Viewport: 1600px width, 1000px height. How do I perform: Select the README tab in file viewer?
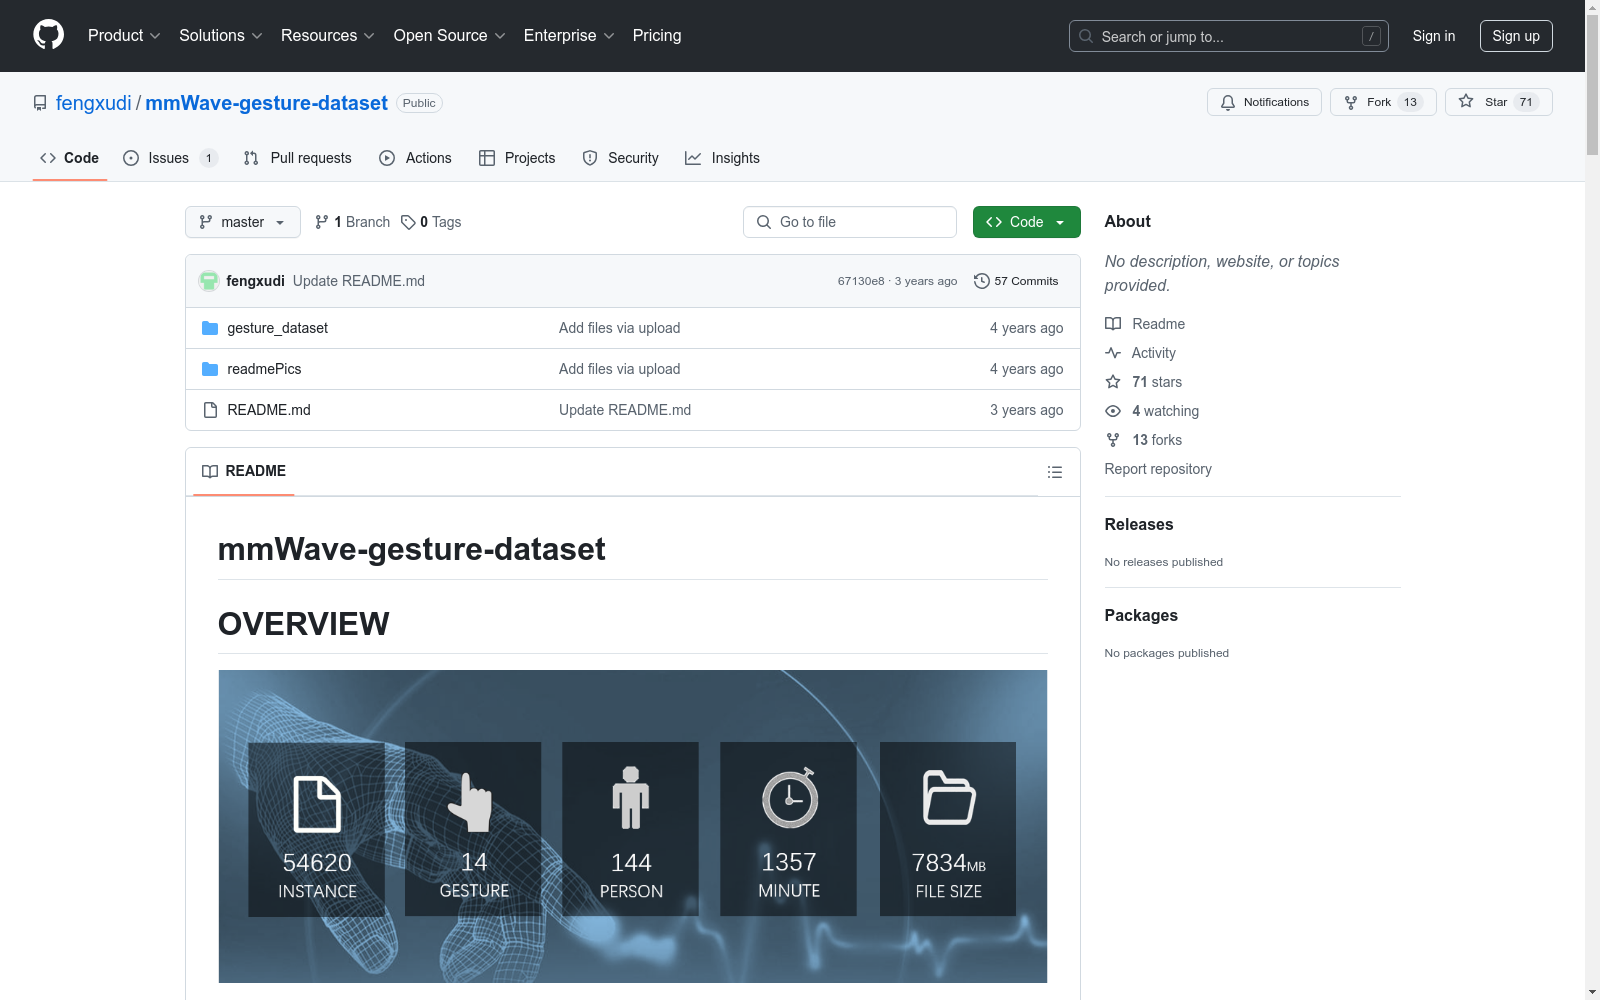244,471
